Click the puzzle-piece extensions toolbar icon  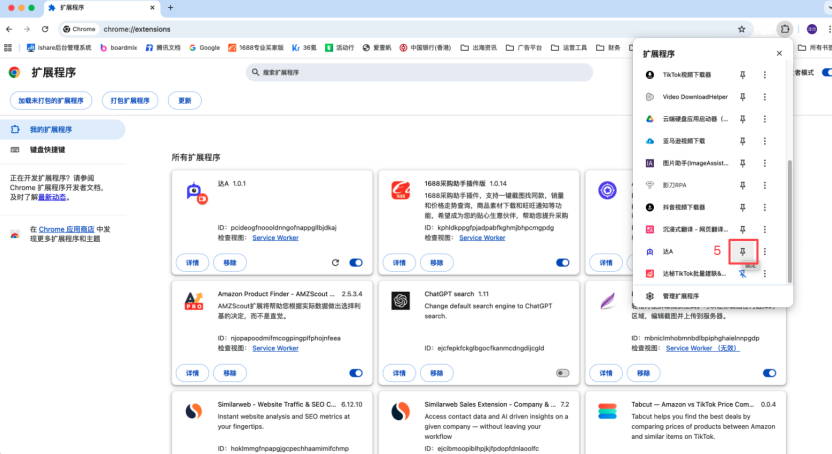point(785,29)
